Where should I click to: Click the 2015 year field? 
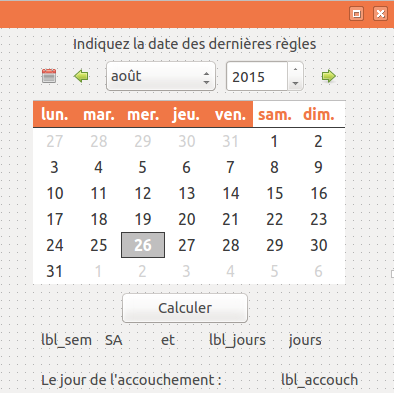tap(257, 76)
